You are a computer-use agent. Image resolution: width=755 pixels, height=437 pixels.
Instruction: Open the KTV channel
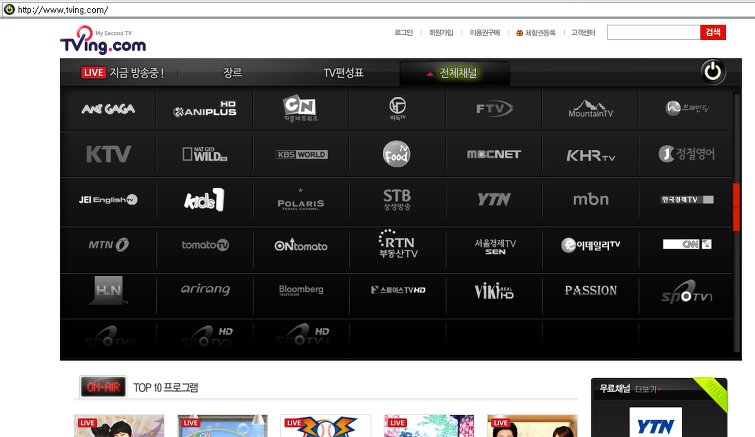108,154
